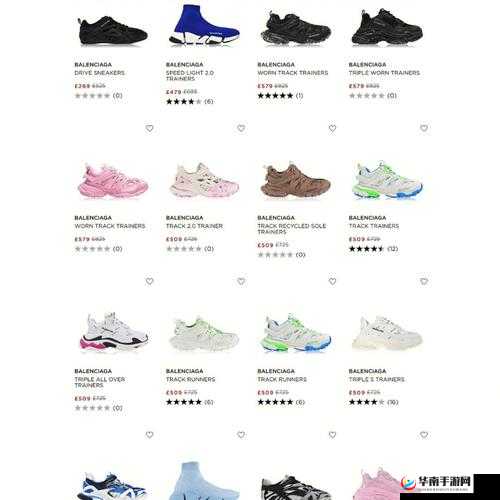Favorite the brown Track Recycled Sole Trainers
This screenshot has width=500, height=500.
tap(332, 128)
